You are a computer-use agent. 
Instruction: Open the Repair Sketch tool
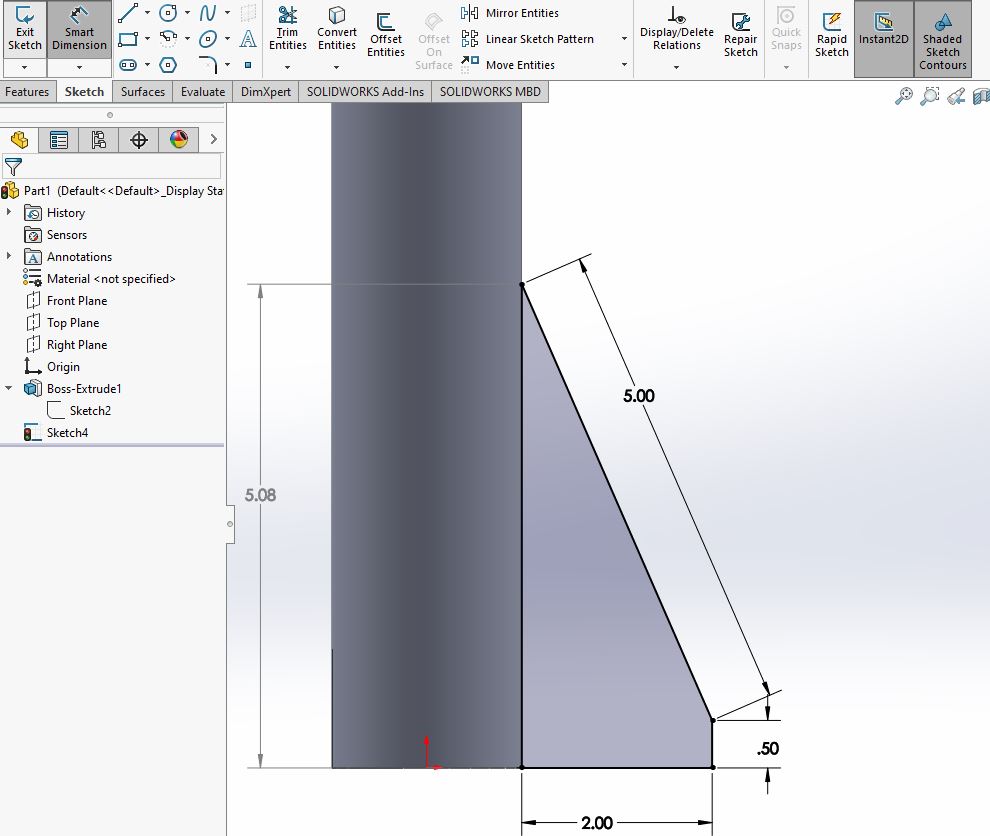[740, 35]
